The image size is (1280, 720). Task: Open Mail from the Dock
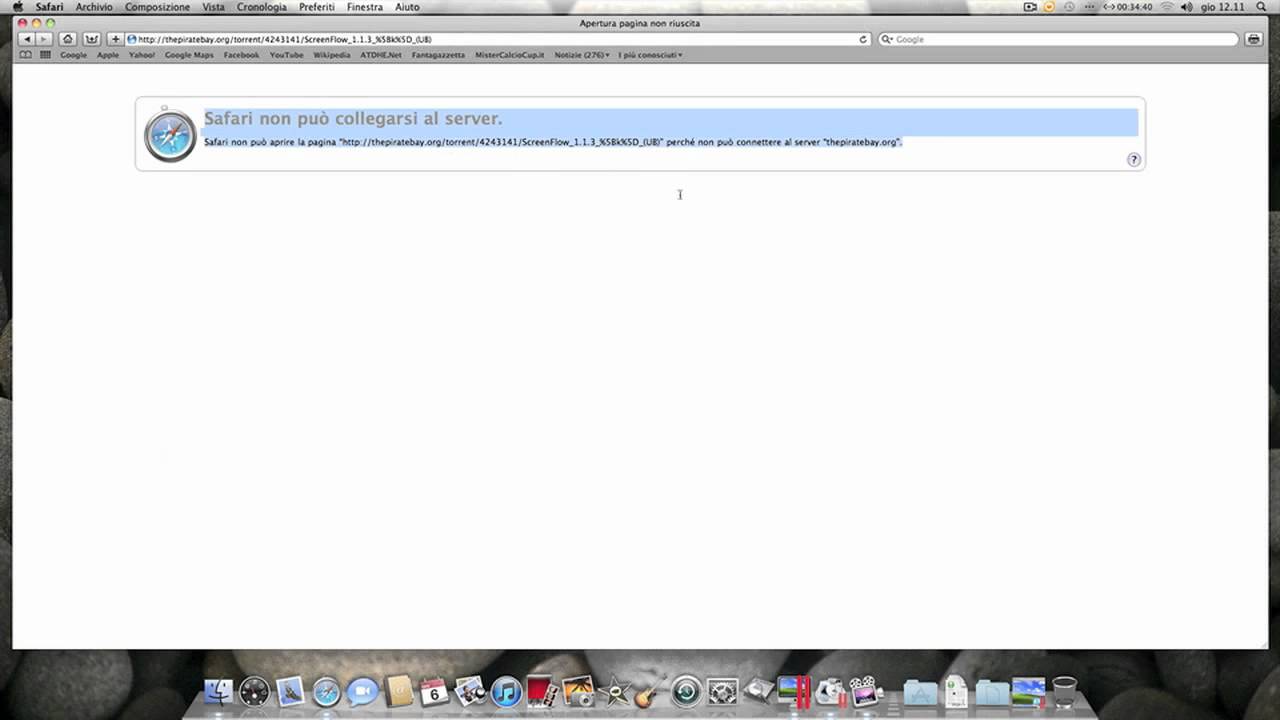coord(290,691)
